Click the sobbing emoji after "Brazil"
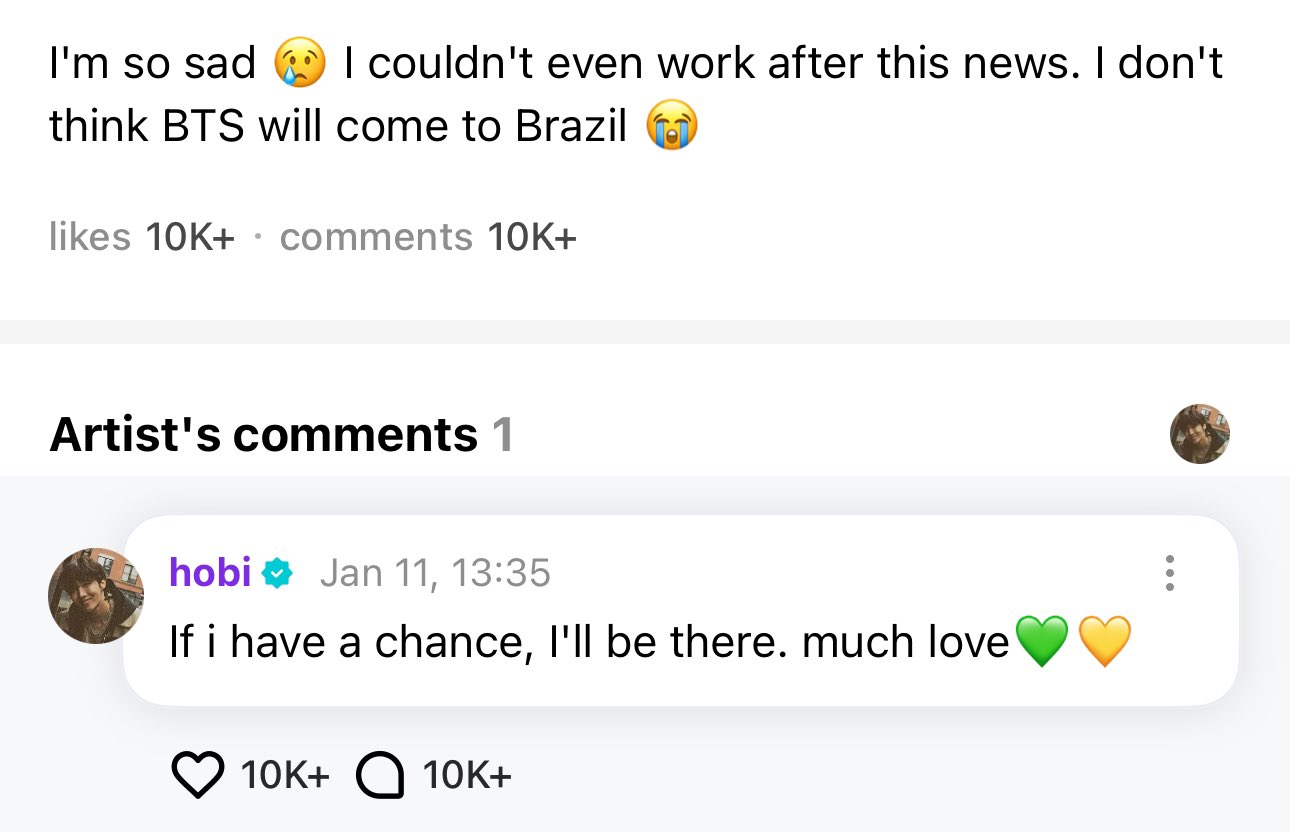The width and height of the screenshot is (1290, 832). point(672,127)
